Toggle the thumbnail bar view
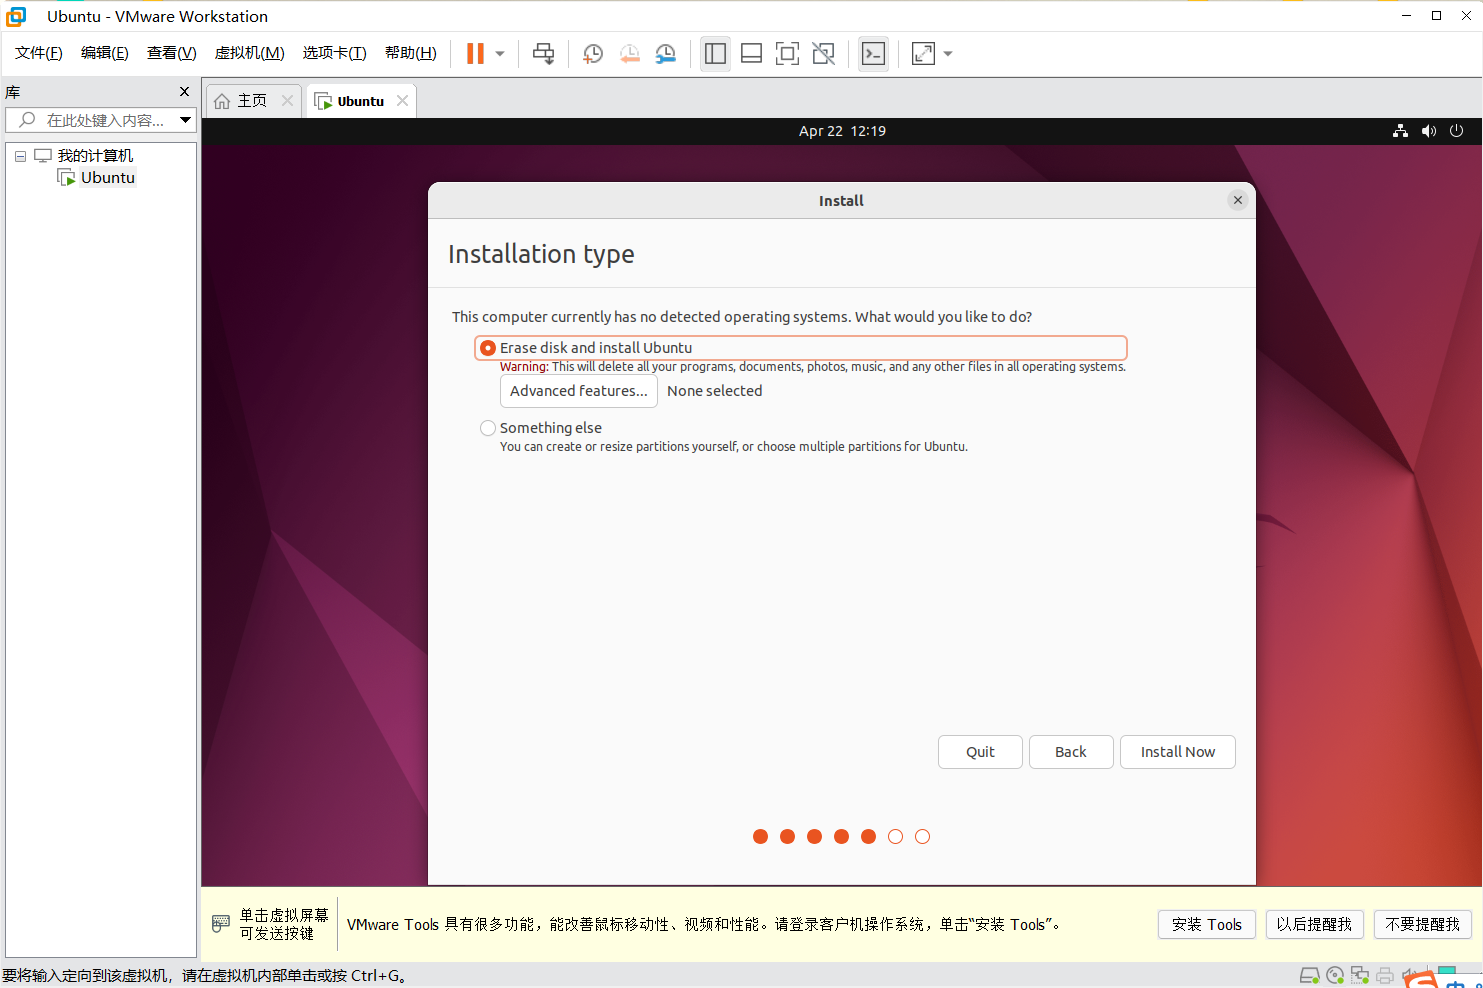 point(751,54)
